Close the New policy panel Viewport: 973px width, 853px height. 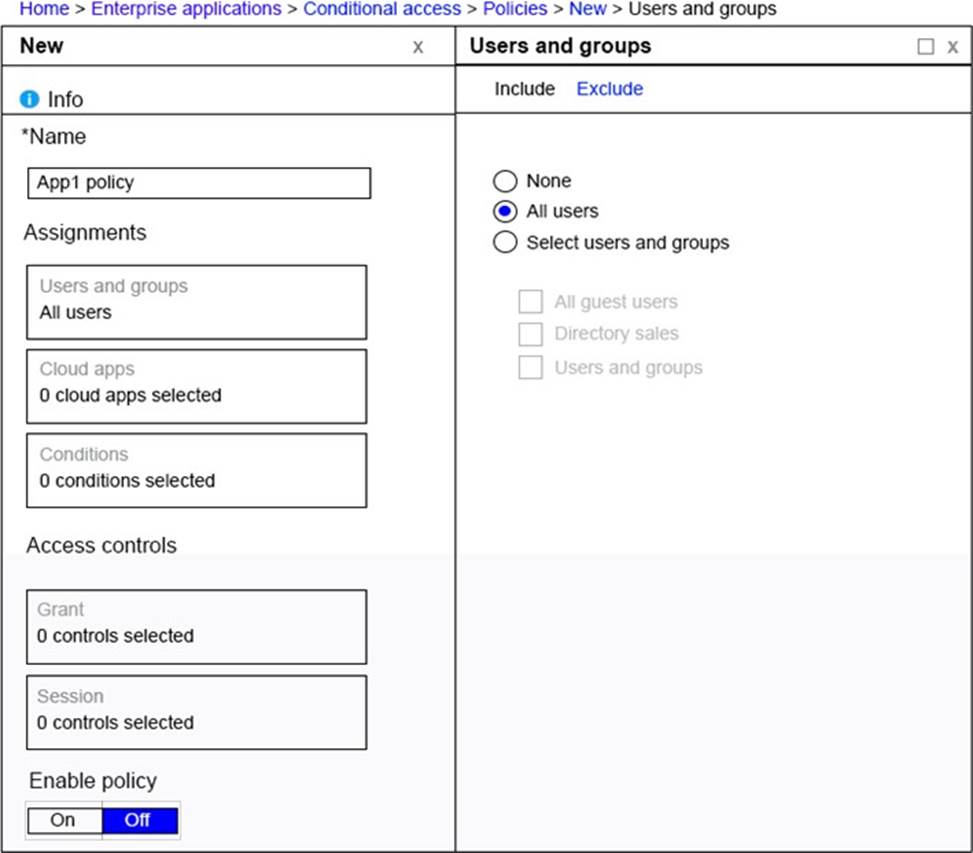point(418,47)
